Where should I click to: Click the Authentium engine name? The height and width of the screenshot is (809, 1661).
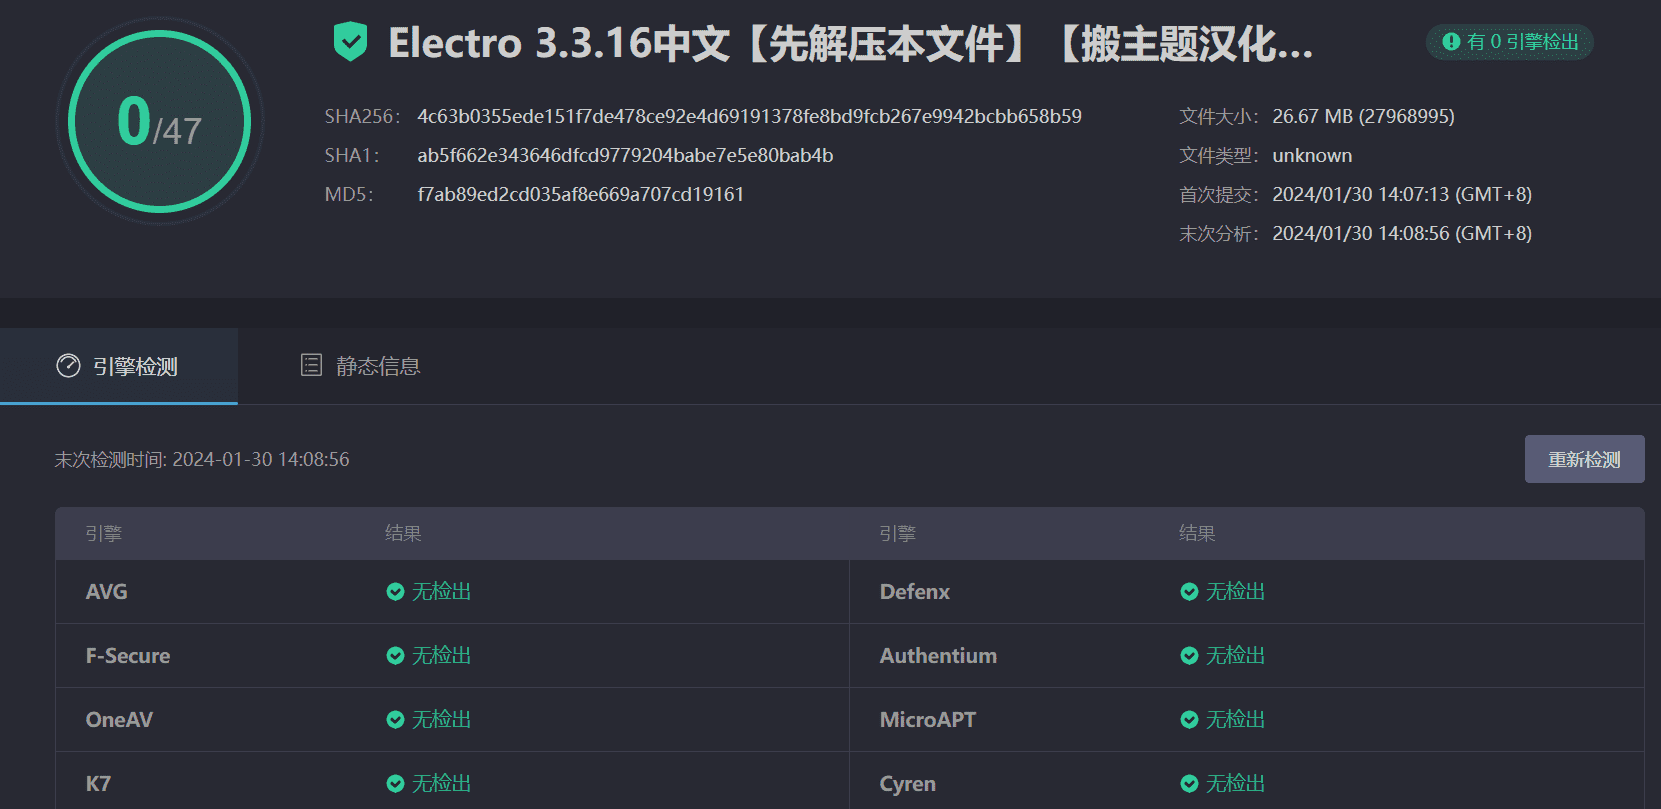(x=938, y=656)
